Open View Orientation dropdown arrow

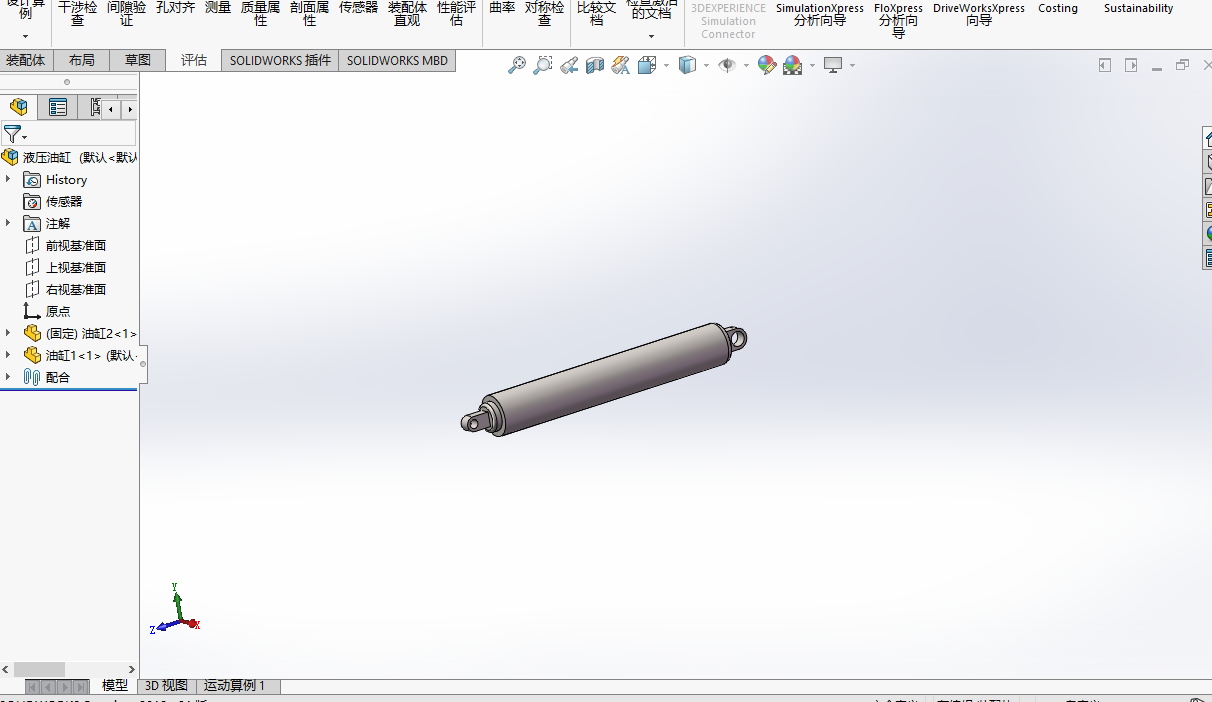click(665, 66)
